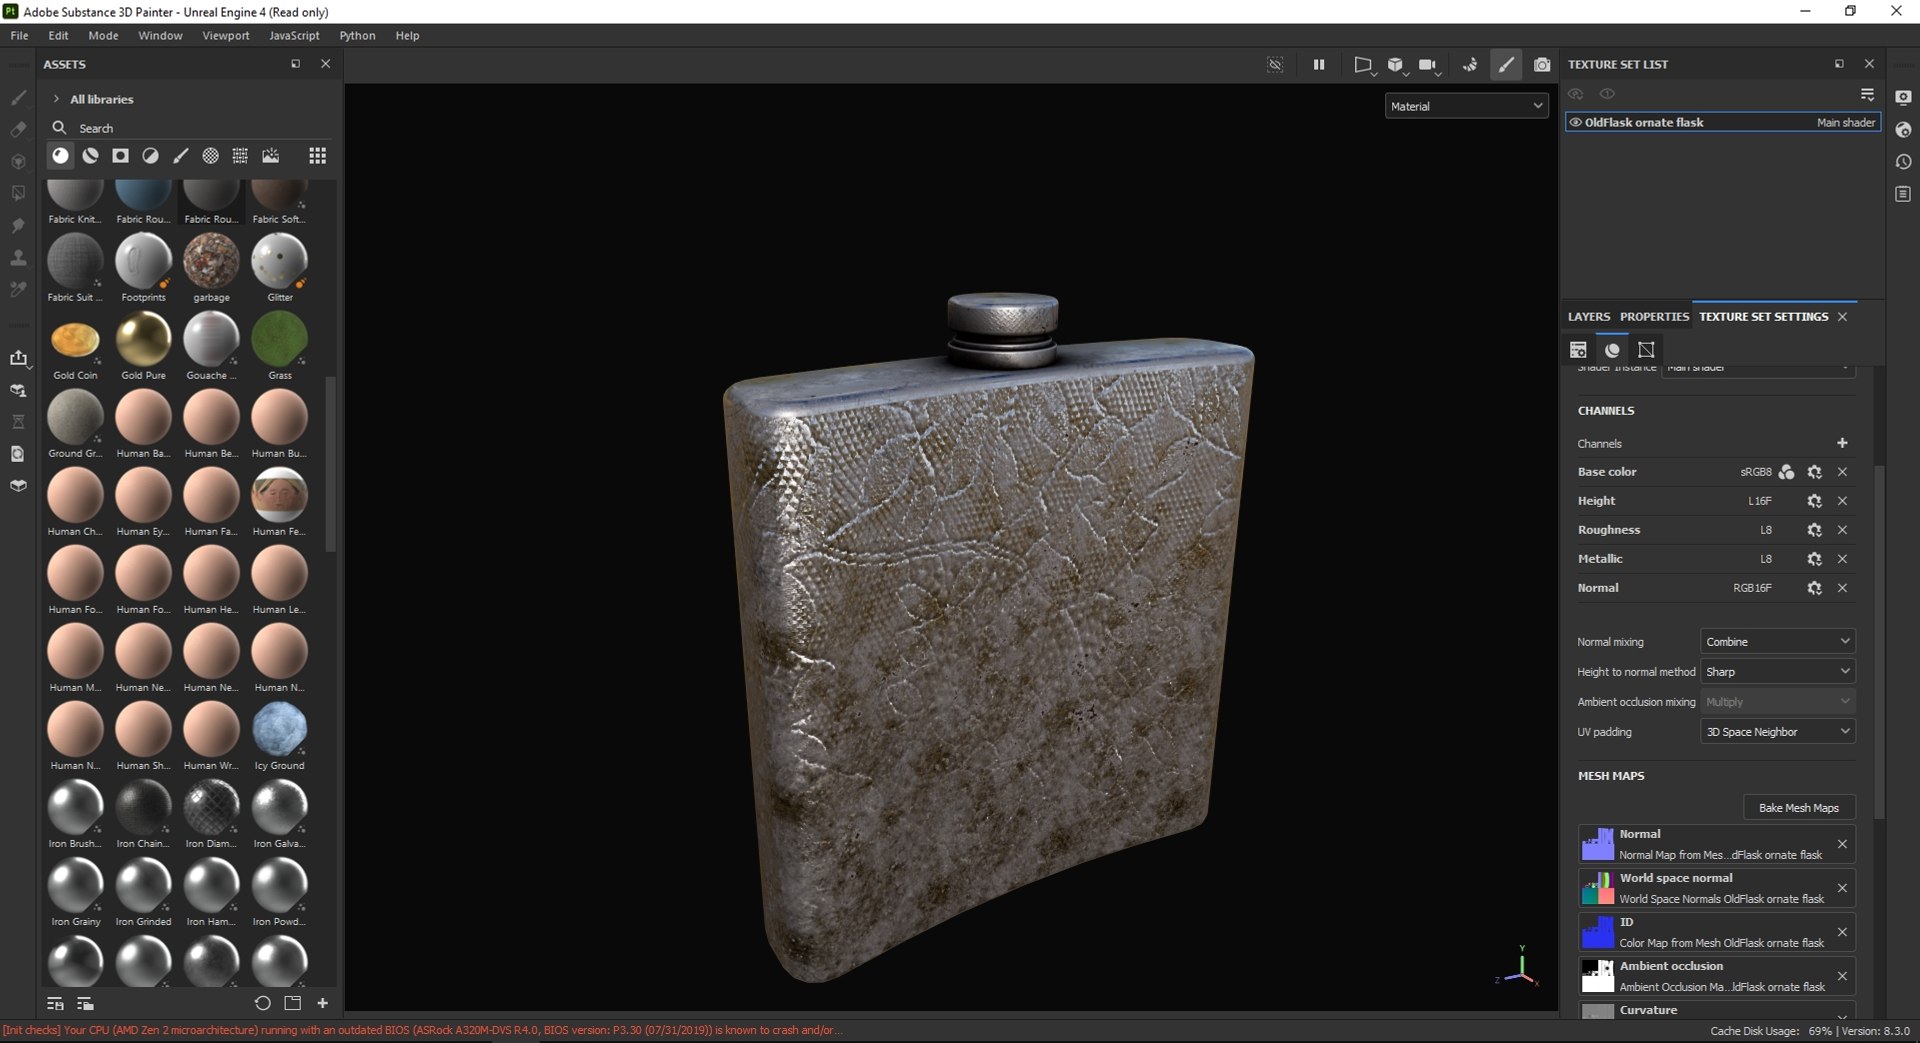Click the hourglass baking icon in left sidebar
This screenshot has height=1043, width=1920.
click(x=18, y=421)
